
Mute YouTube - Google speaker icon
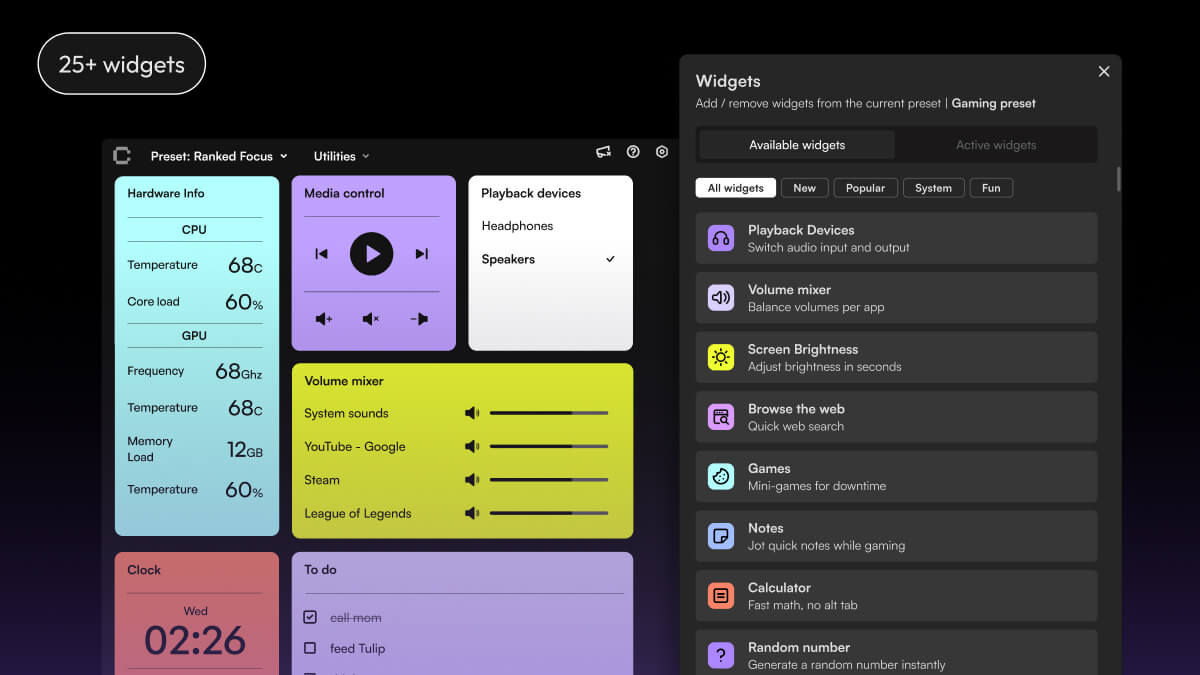(x=472, y=446)
